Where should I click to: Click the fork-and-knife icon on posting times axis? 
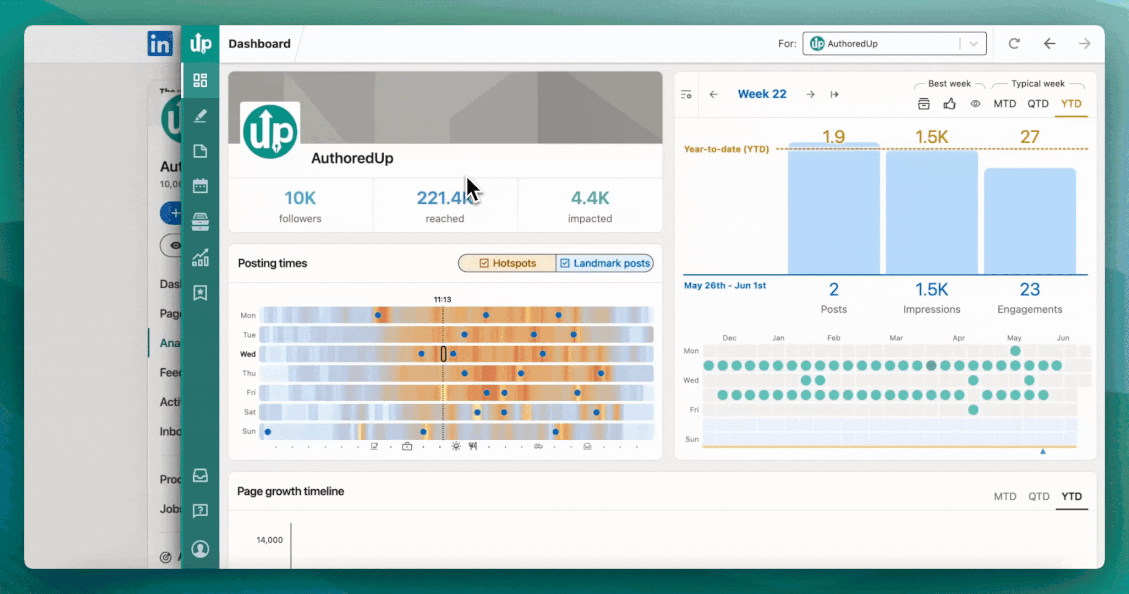coord(473,446)
